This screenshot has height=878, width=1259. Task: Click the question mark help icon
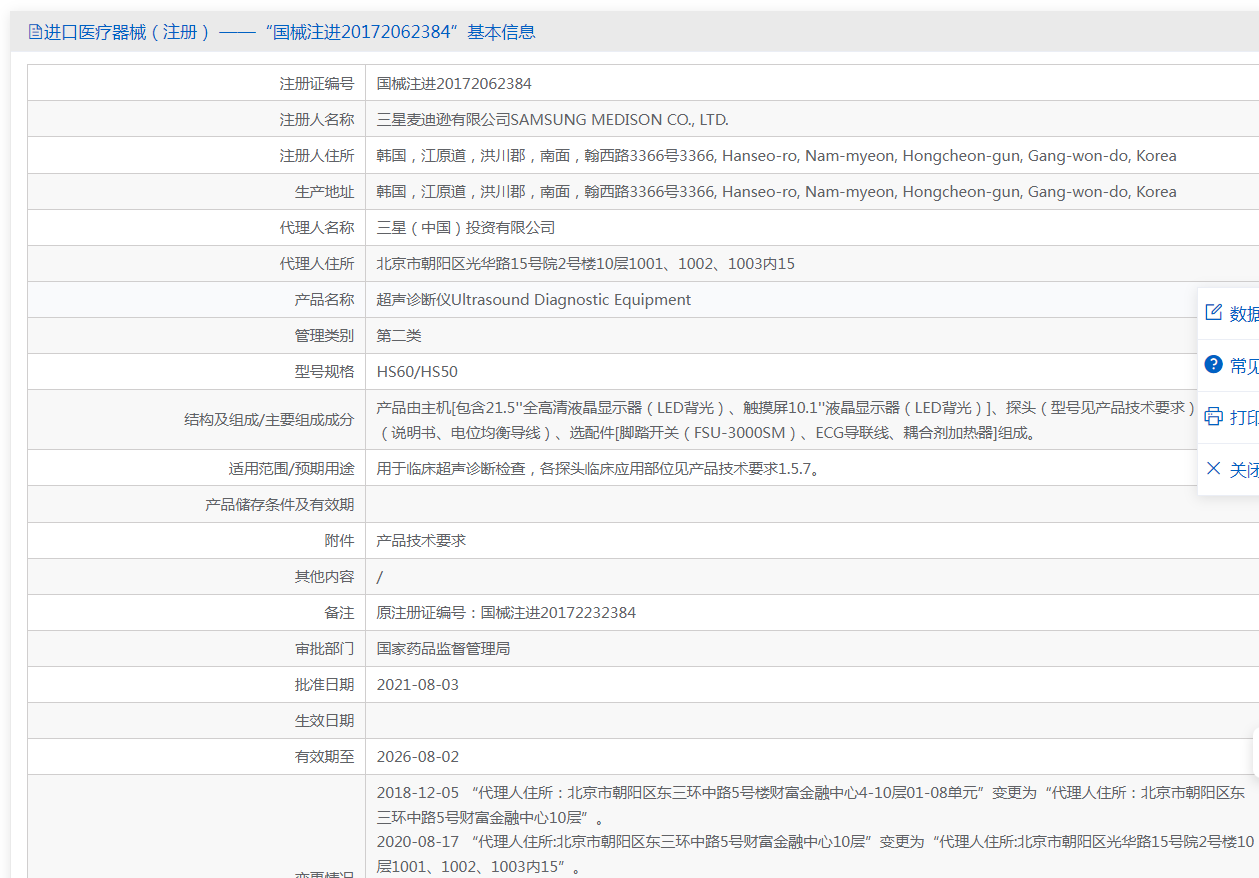tap(1214, 365)
